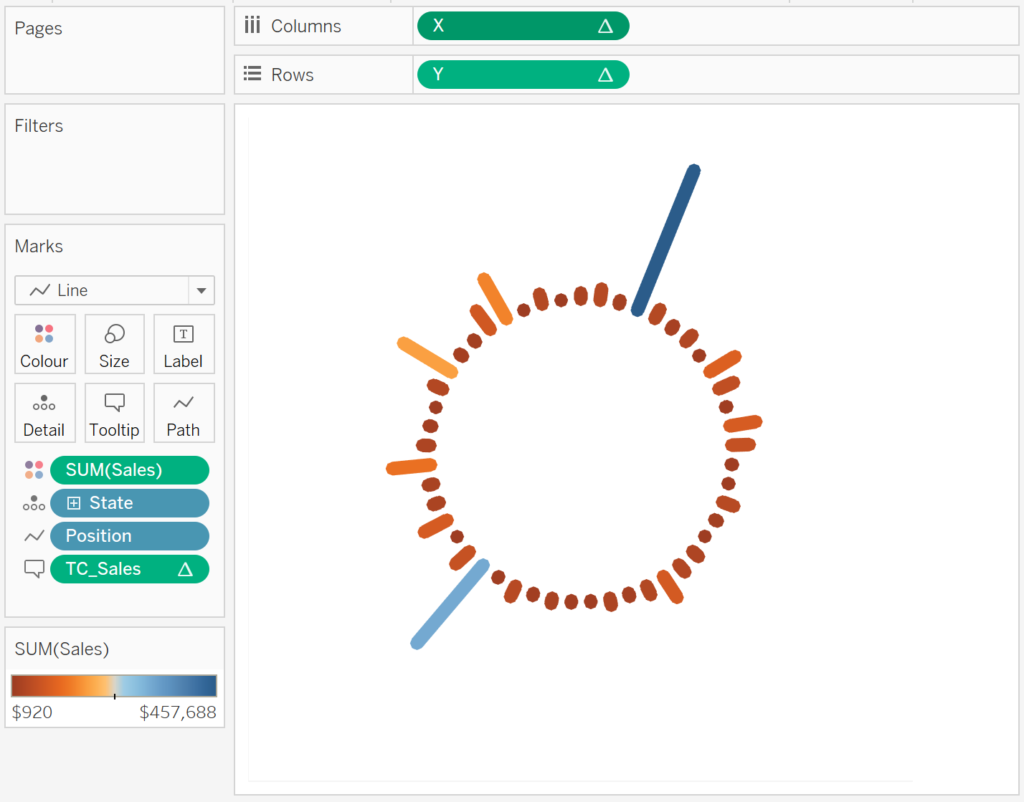Open the Tooltip mark card
Viewport: 1024px width, 802px height.
[x=114, y=413]
